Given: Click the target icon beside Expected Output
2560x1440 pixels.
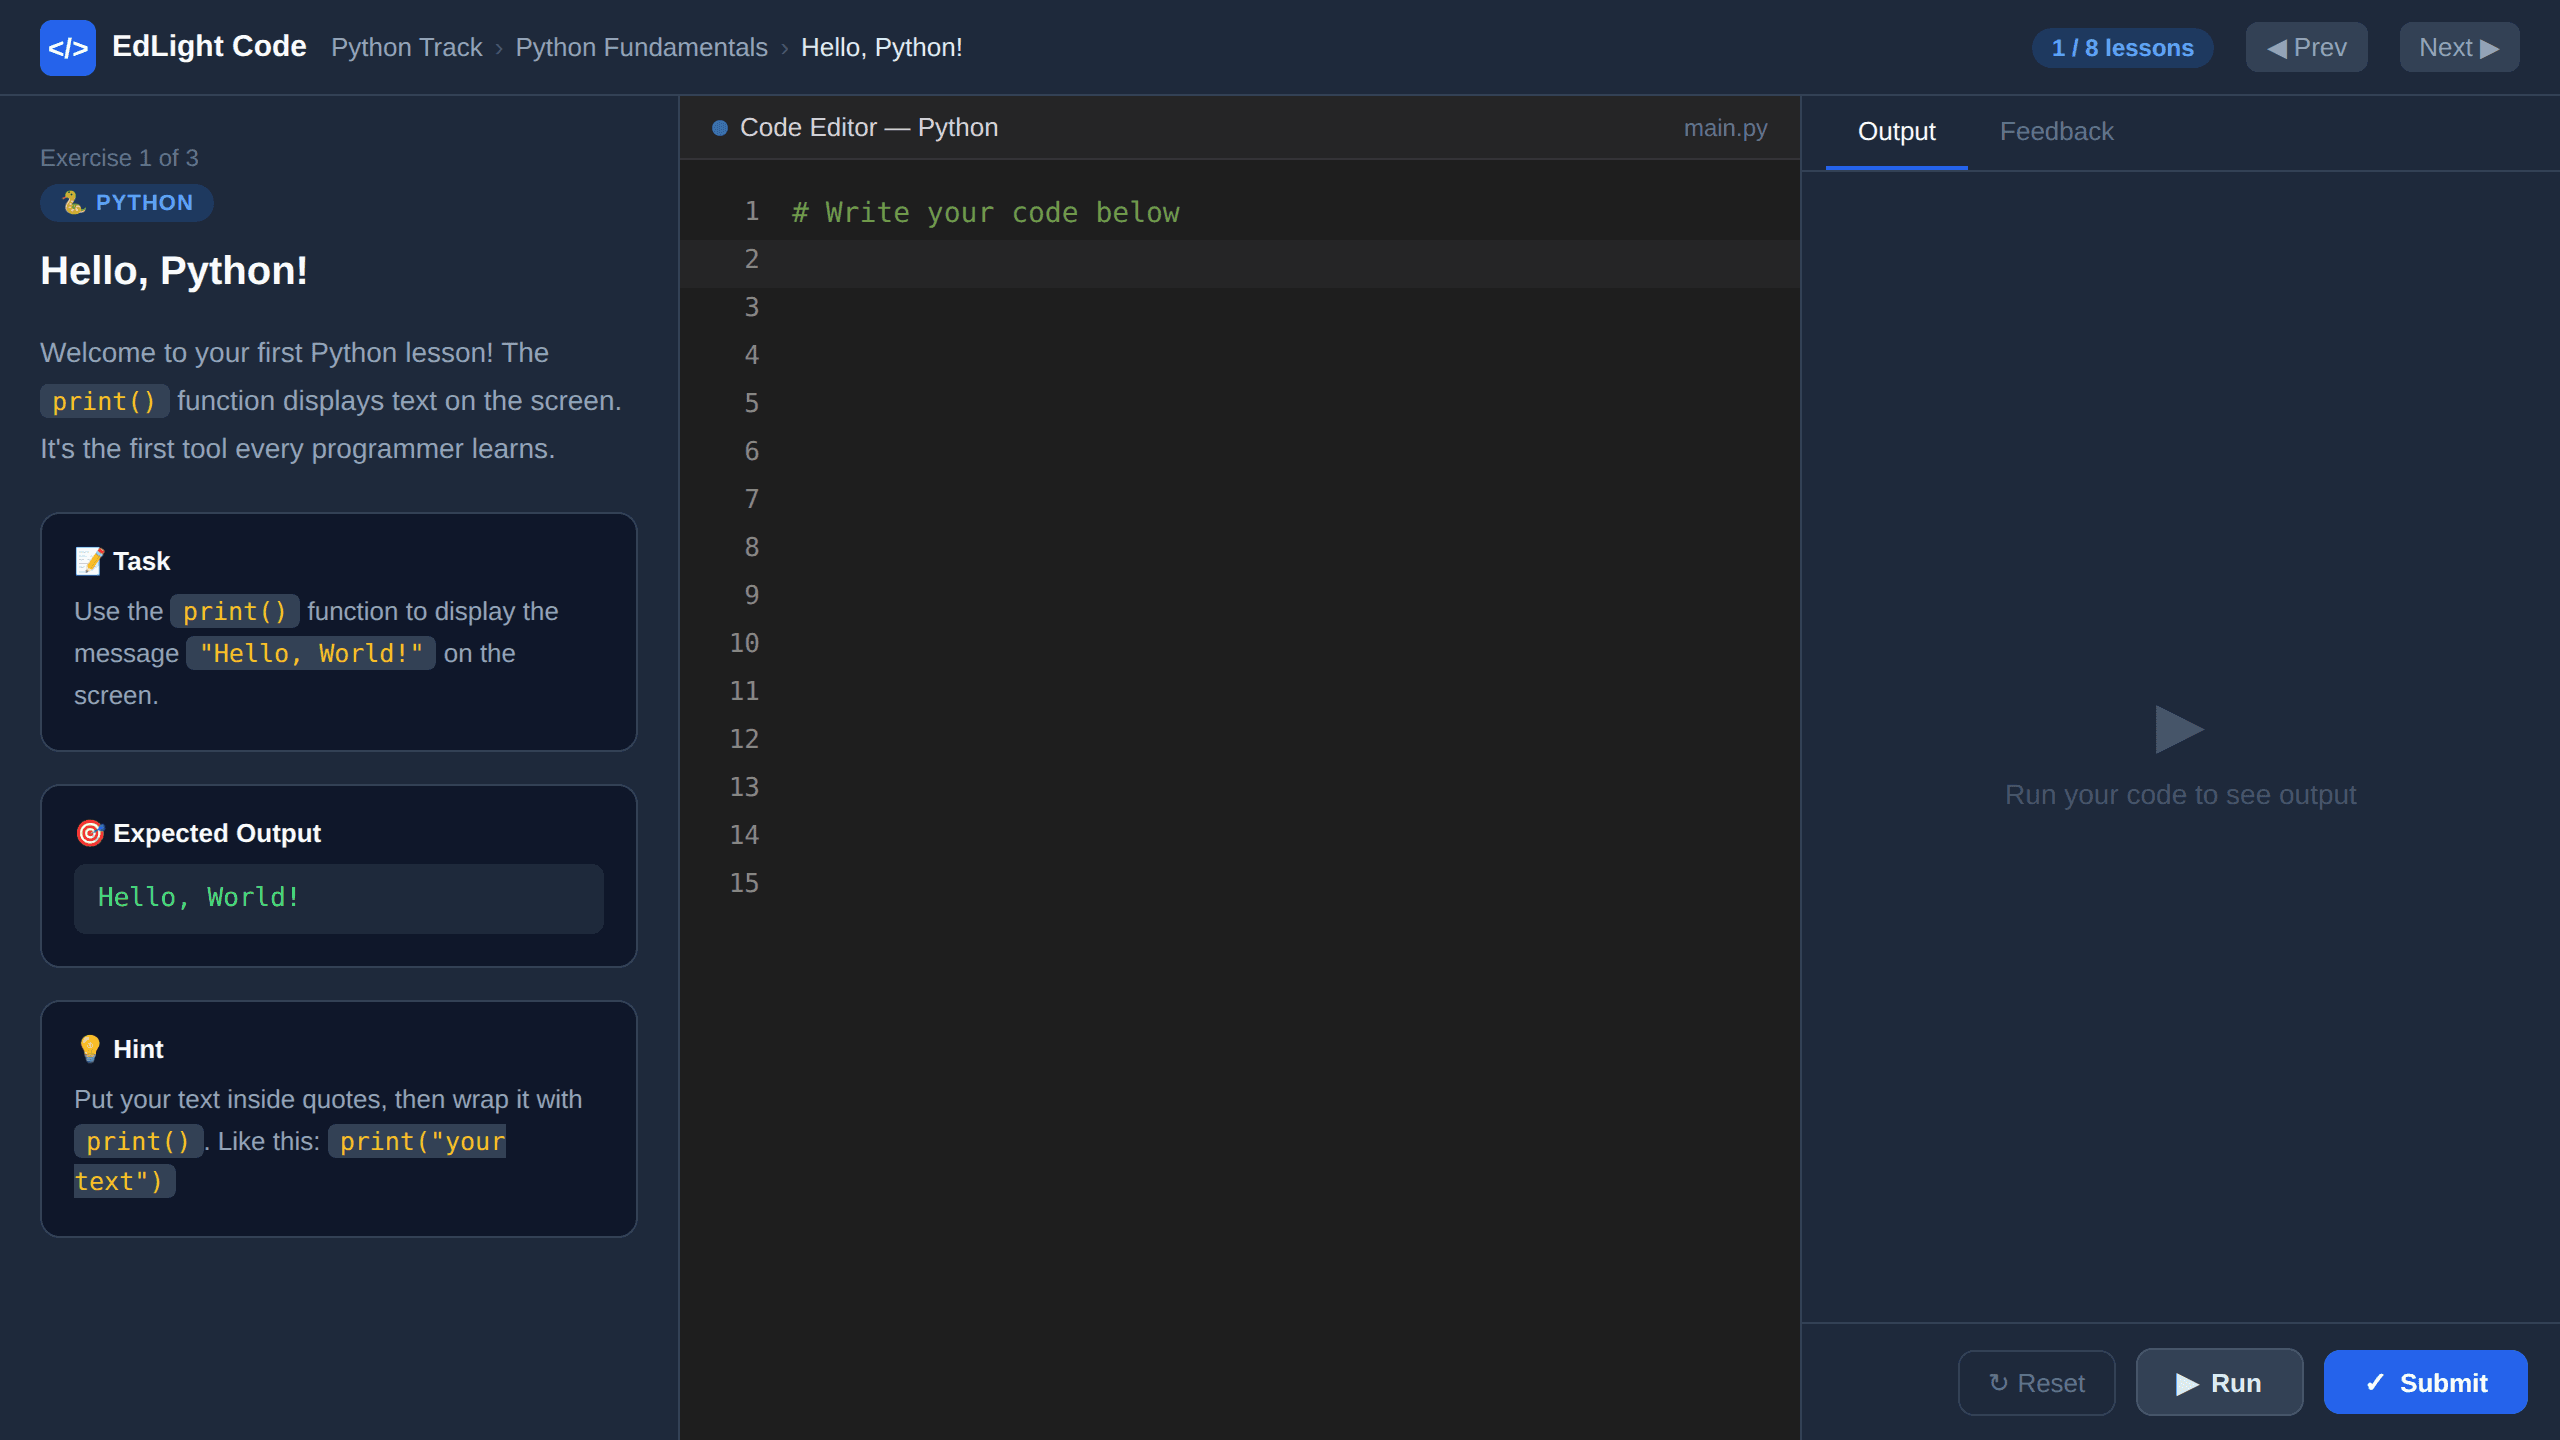Looking at the screenshot, I should click(x=90, y=833).
